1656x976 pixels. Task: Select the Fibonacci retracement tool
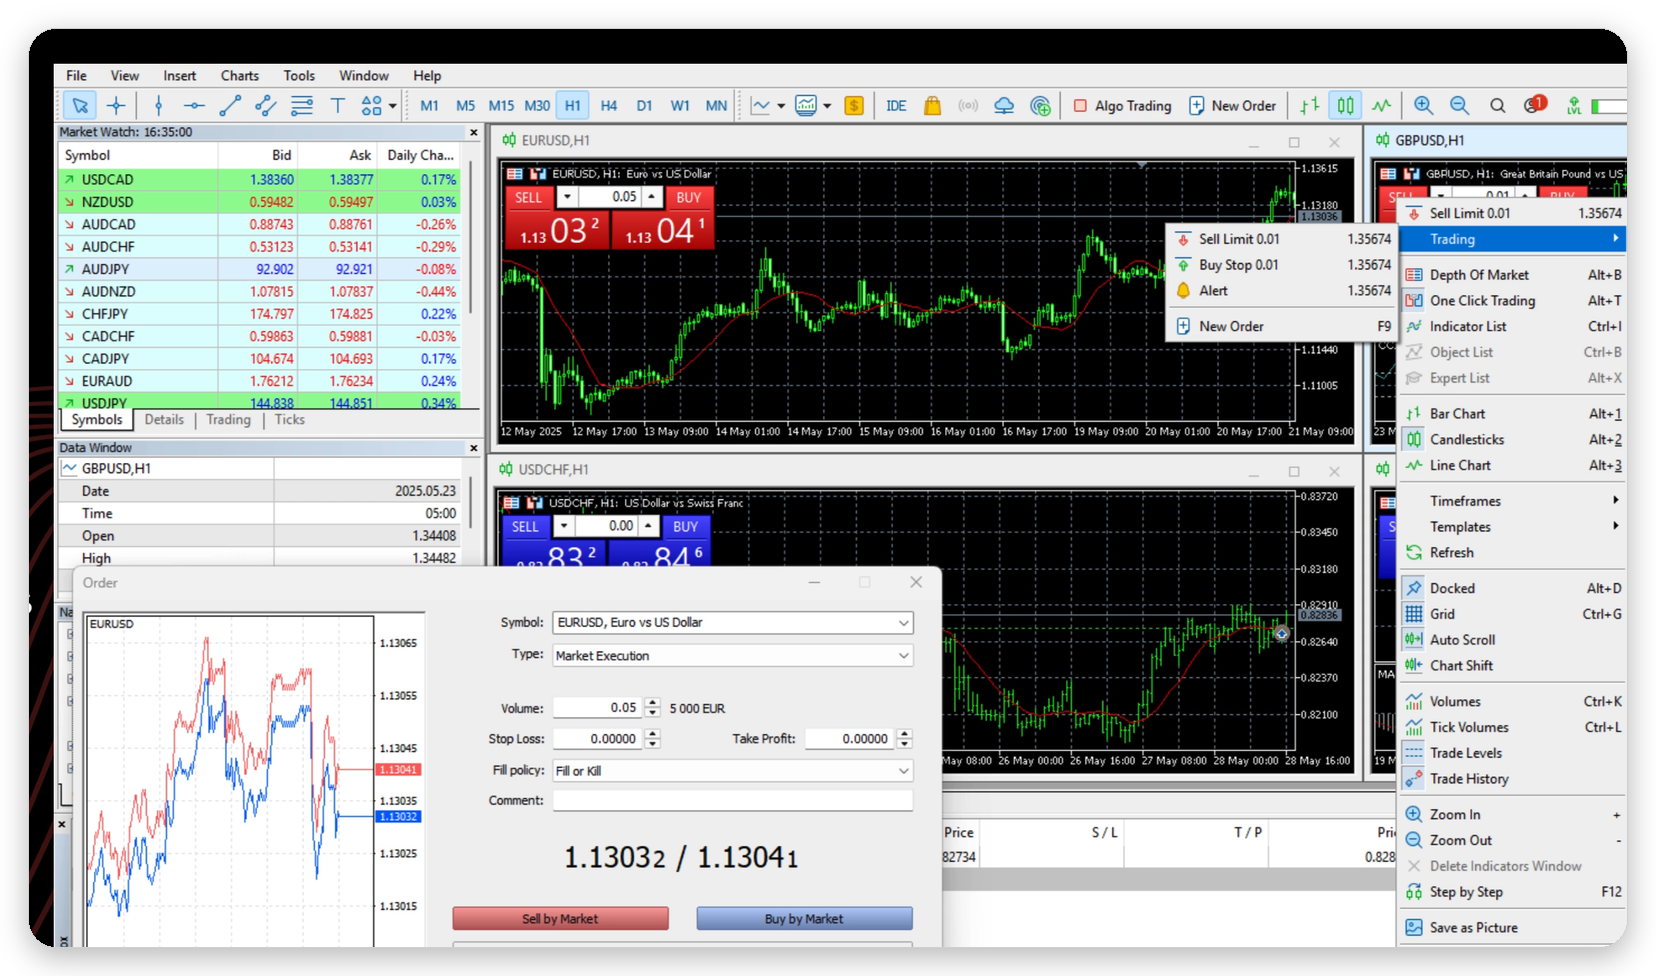[302, 105]
